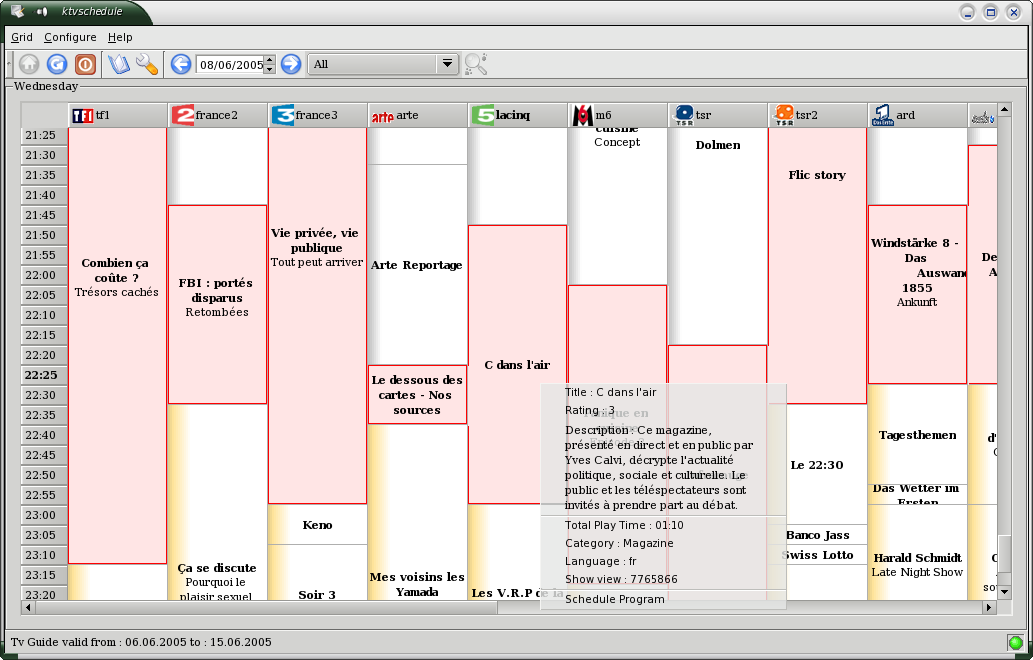Select the lacinq channel header
This screenshot has height=660, width=1033.
518,115
